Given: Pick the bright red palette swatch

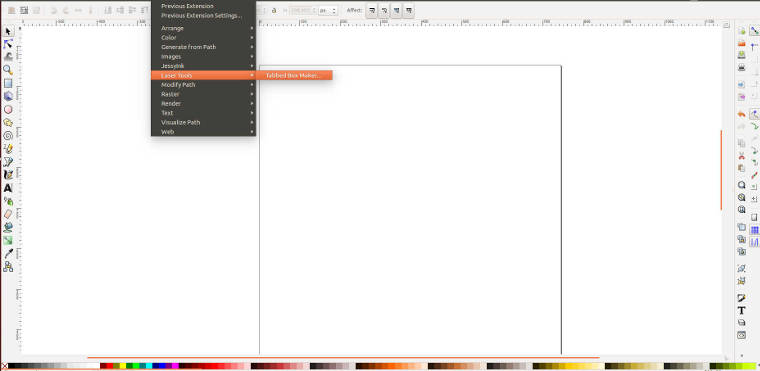Looking at the screenshot, I should [110, 366].
